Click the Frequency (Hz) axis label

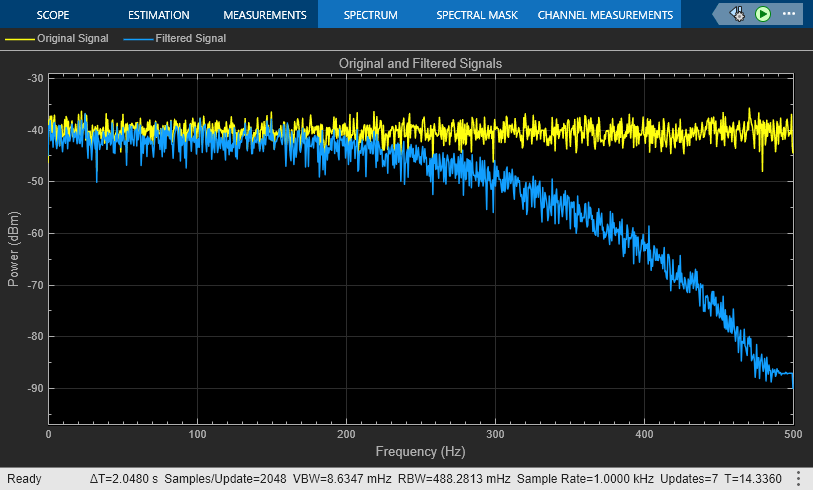pyautogui.click(x=420, y=452)
